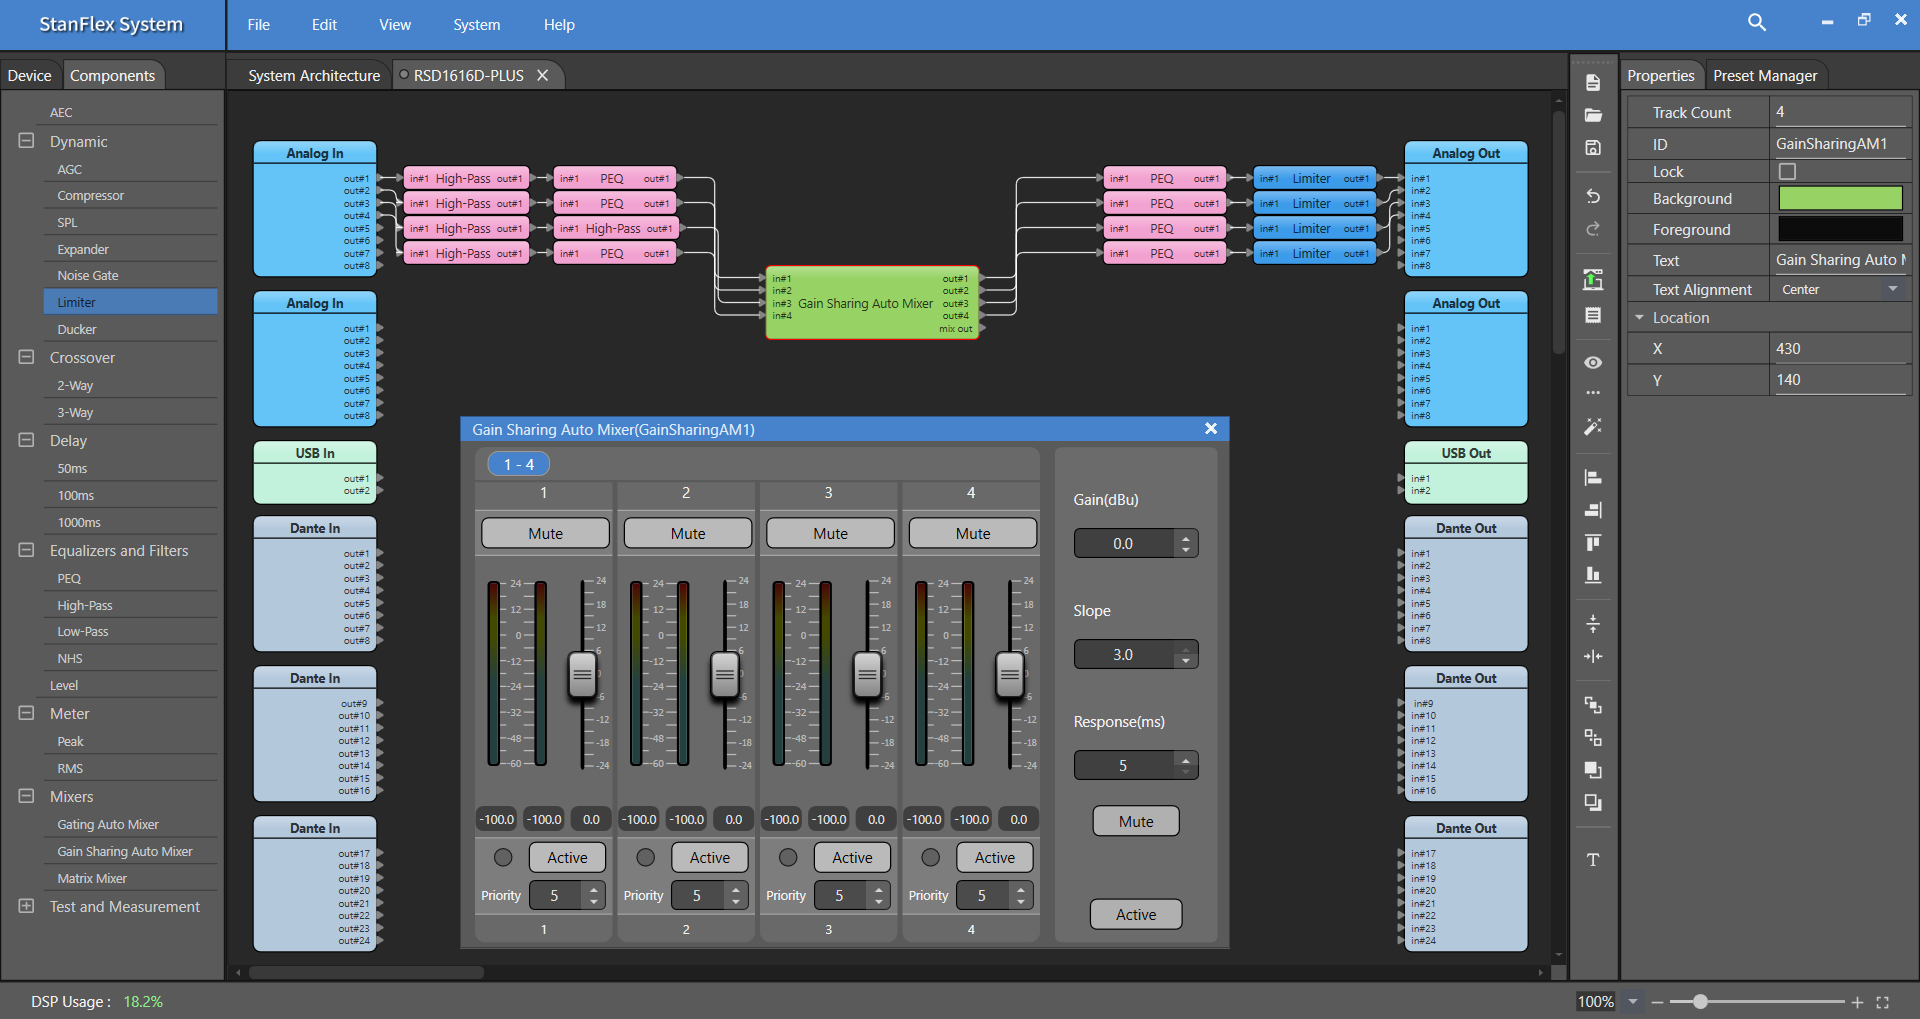
Task: Click the align left edges icon
Action: pyautogui.click(x=1593, y=478)
